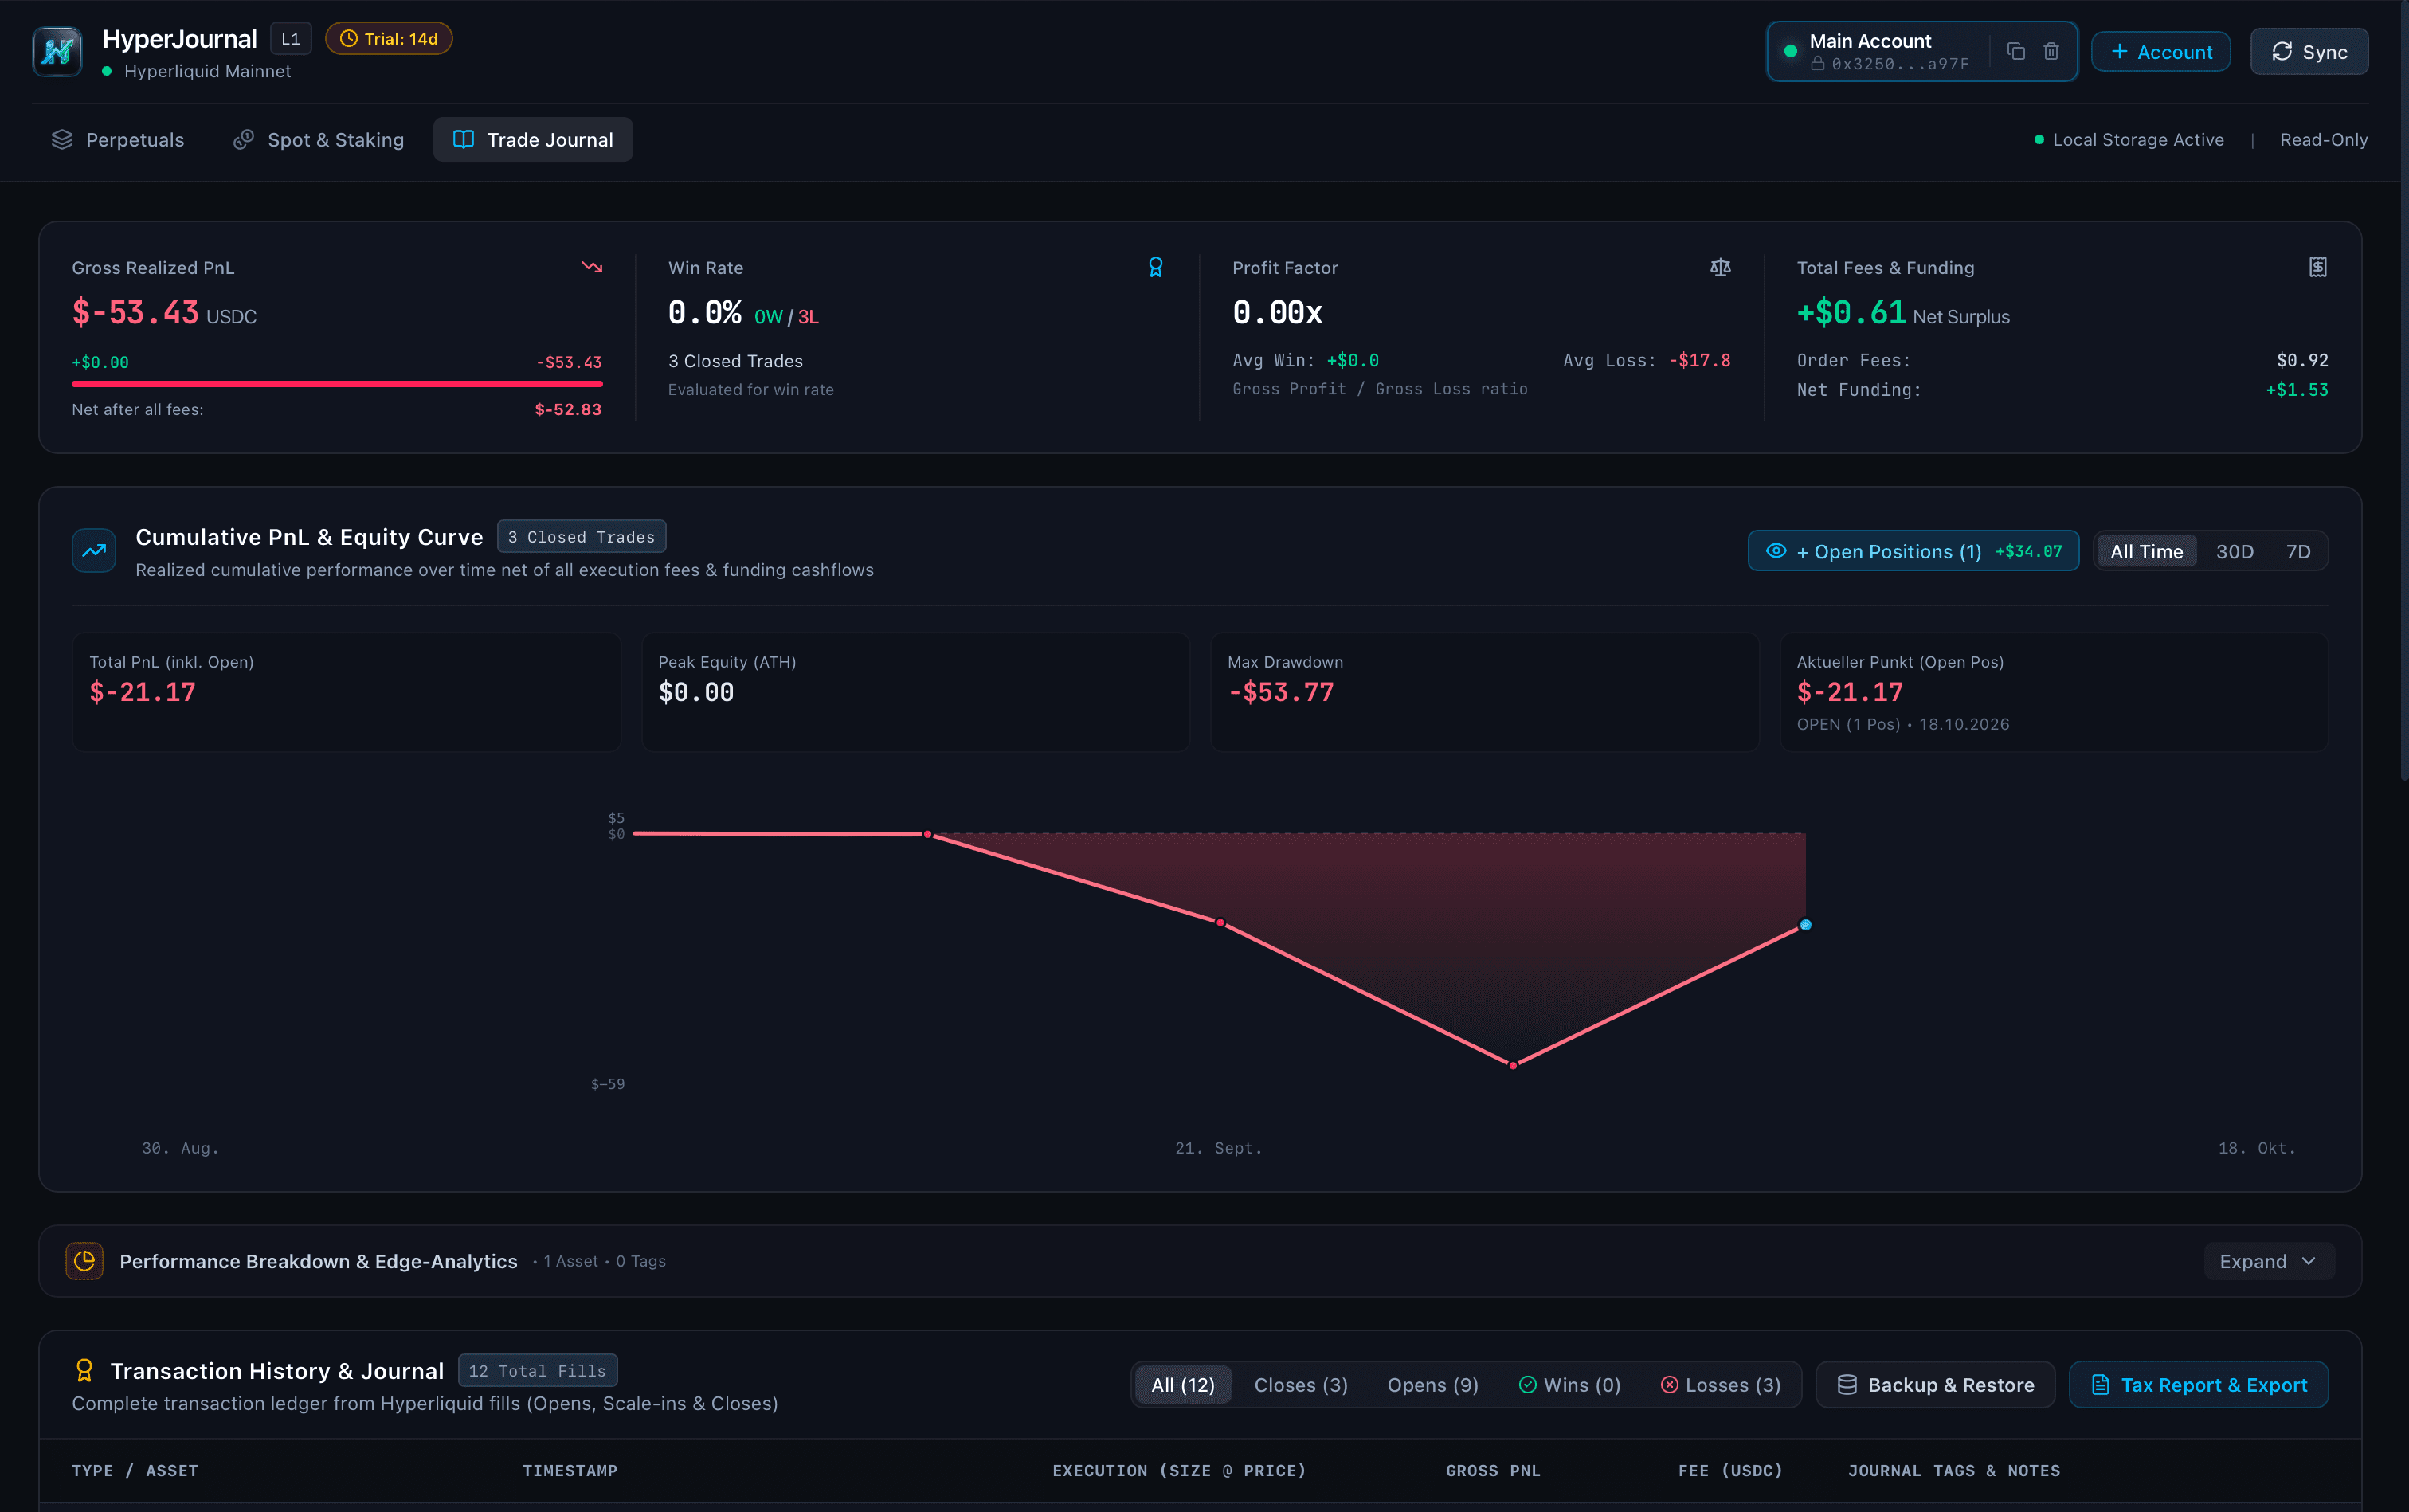Expand Performance Breakdown & Edge-Analytics section
Screen dimensions: 2409x1512
tap(2268, 1261)
